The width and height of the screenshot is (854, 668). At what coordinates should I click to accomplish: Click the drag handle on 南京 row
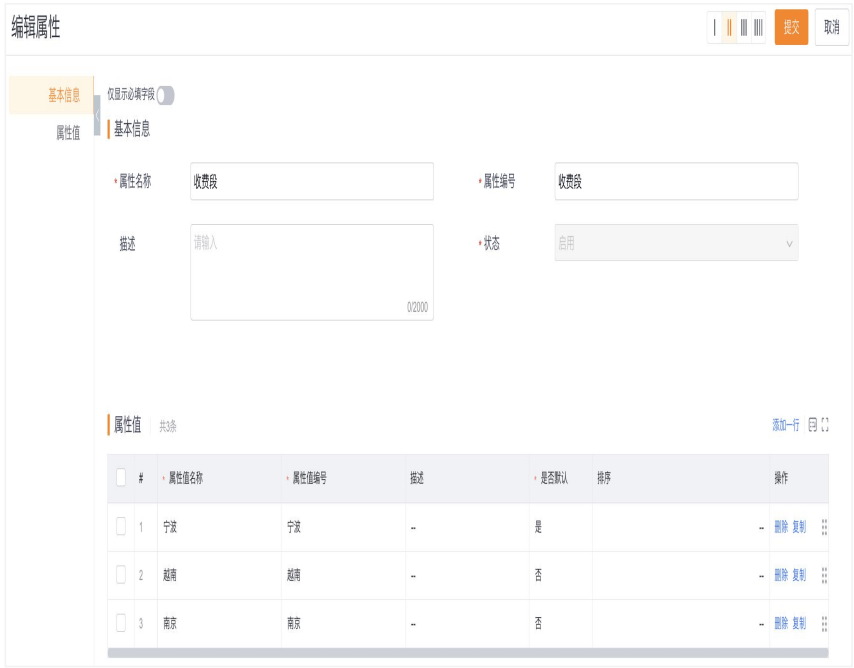(x=824, y=623)
